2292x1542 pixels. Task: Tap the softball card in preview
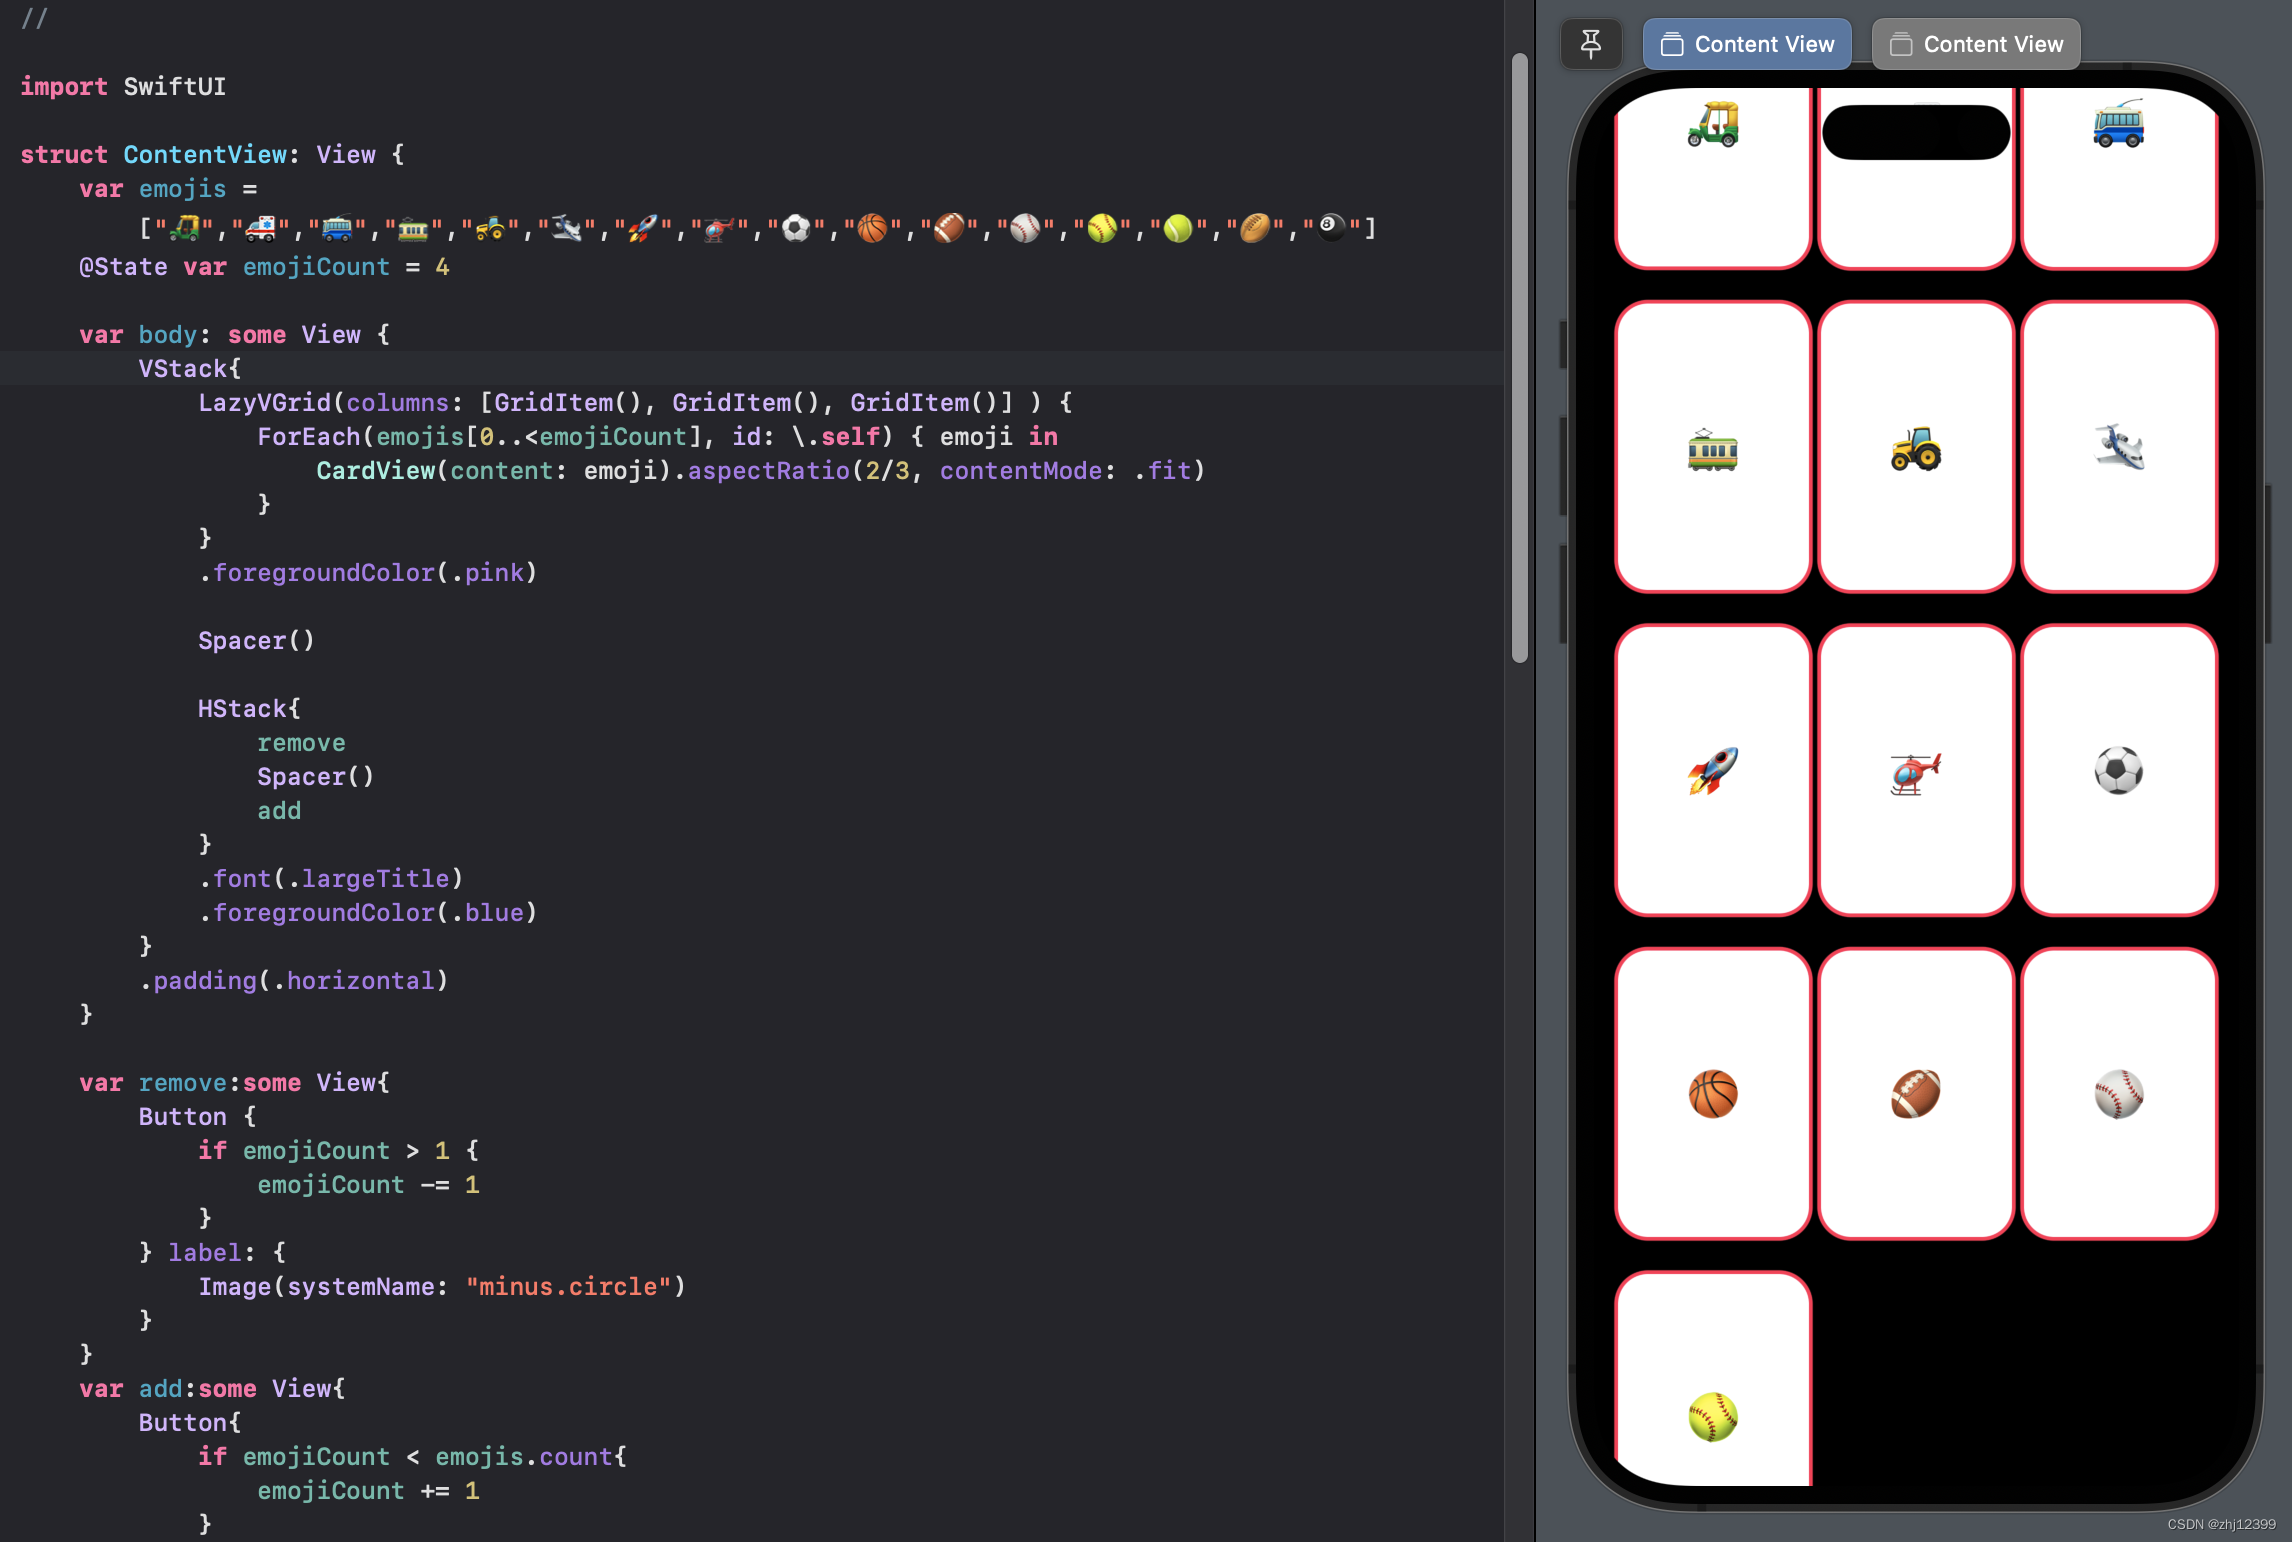pos(1713,1378)
